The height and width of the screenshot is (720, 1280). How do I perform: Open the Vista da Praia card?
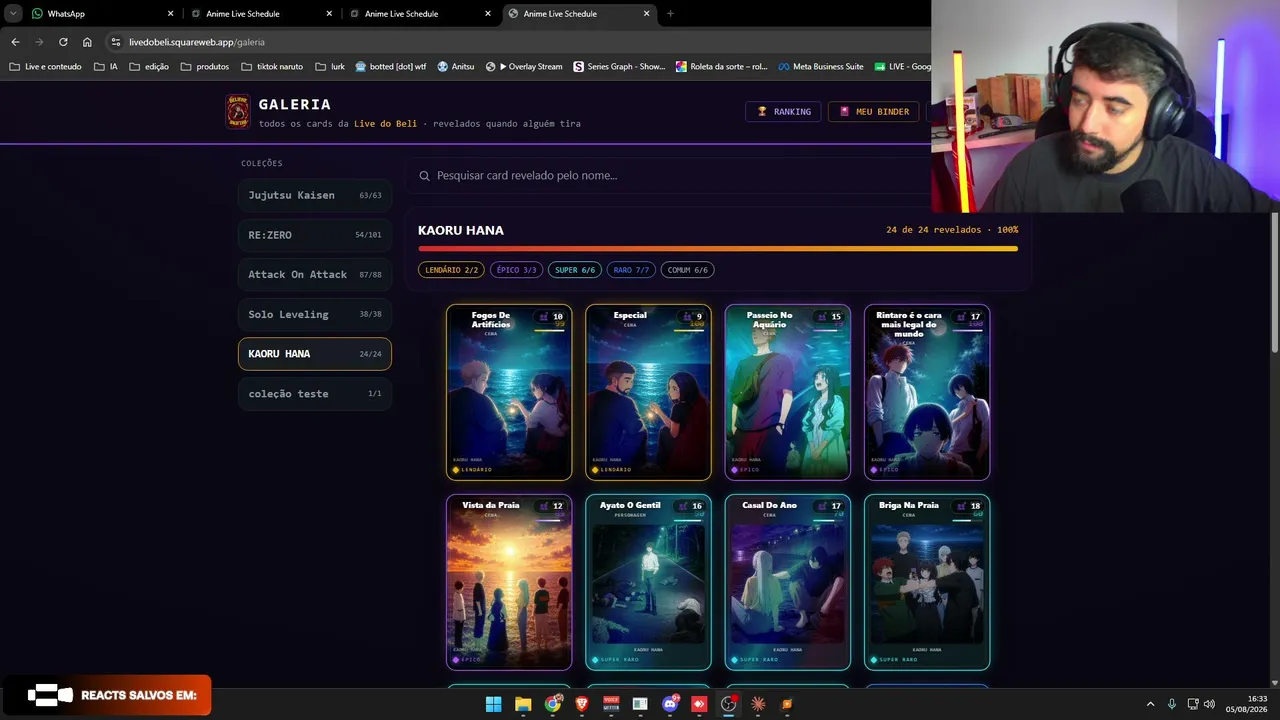[x=509, y=582]
